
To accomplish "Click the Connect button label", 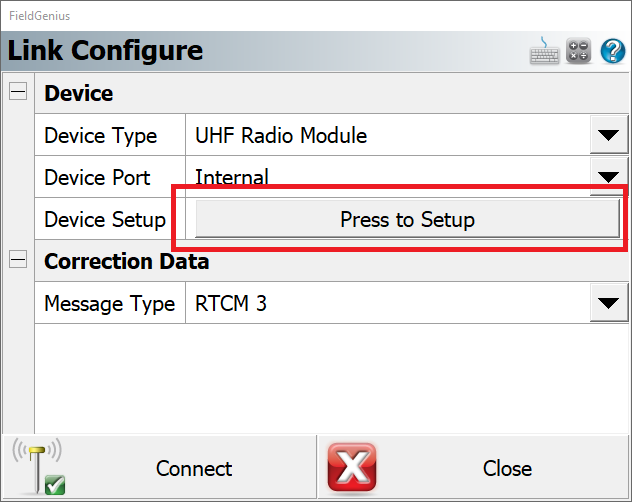I will pyautogui.click(x=194, y=469).
